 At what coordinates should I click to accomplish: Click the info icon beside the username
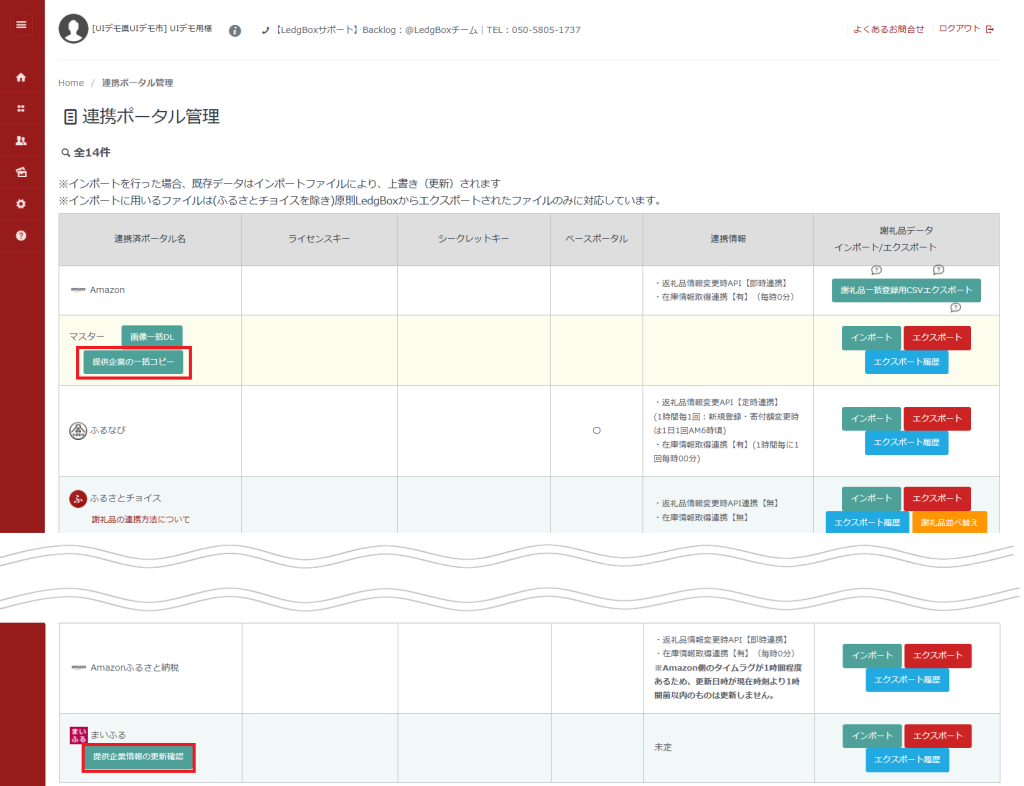point(235,30)
